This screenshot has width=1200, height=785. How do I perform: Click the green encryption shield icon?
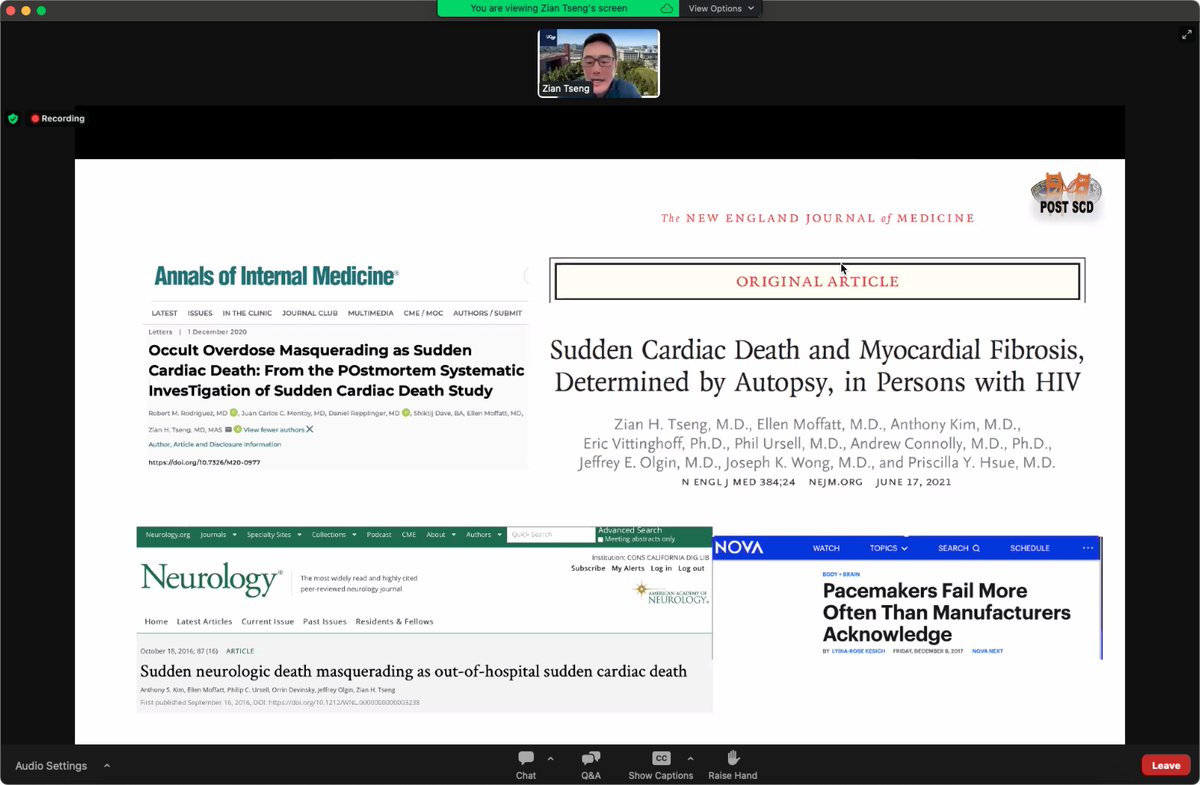click(x=13, y=118)
